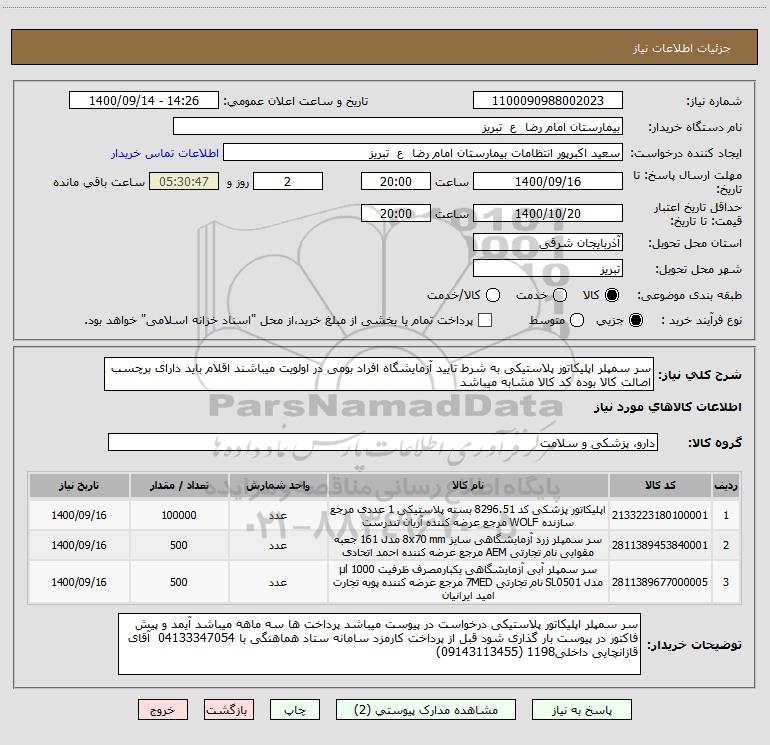Image resolution: width=770 pixels, height=745 pixels.
Task: Select the خدمت radio button
Action: [560, 295]
